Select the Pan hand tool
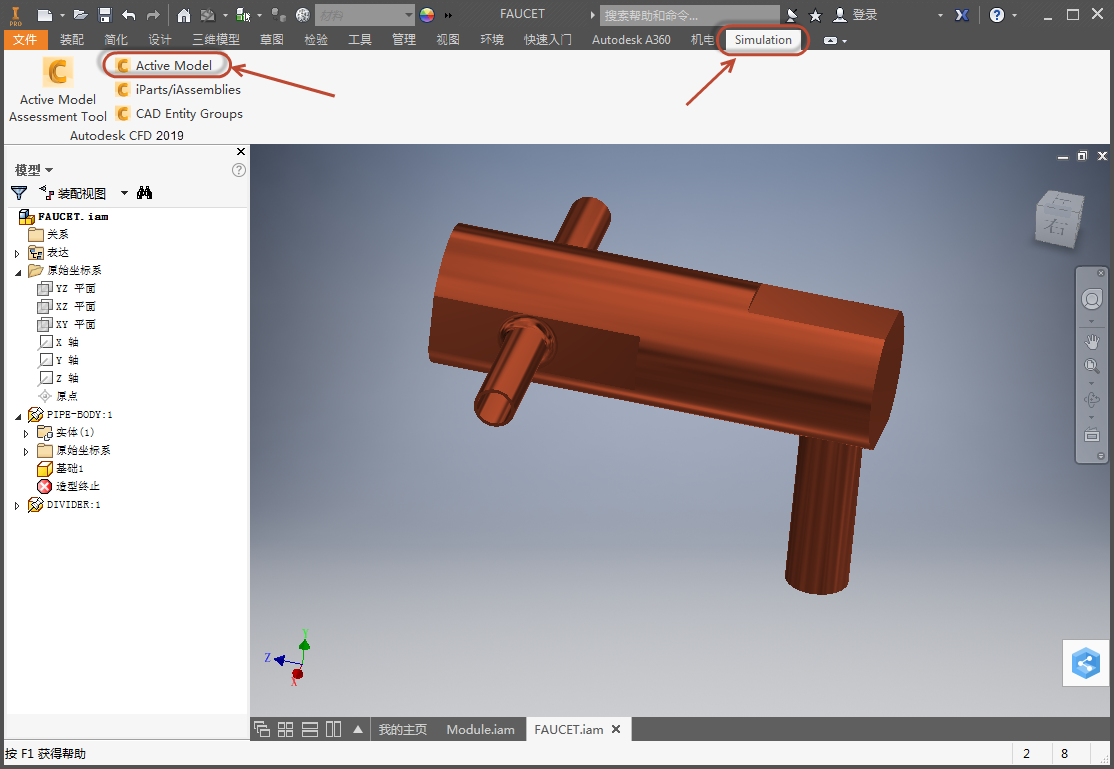 pyautogui.click(x=1092, y=342)
